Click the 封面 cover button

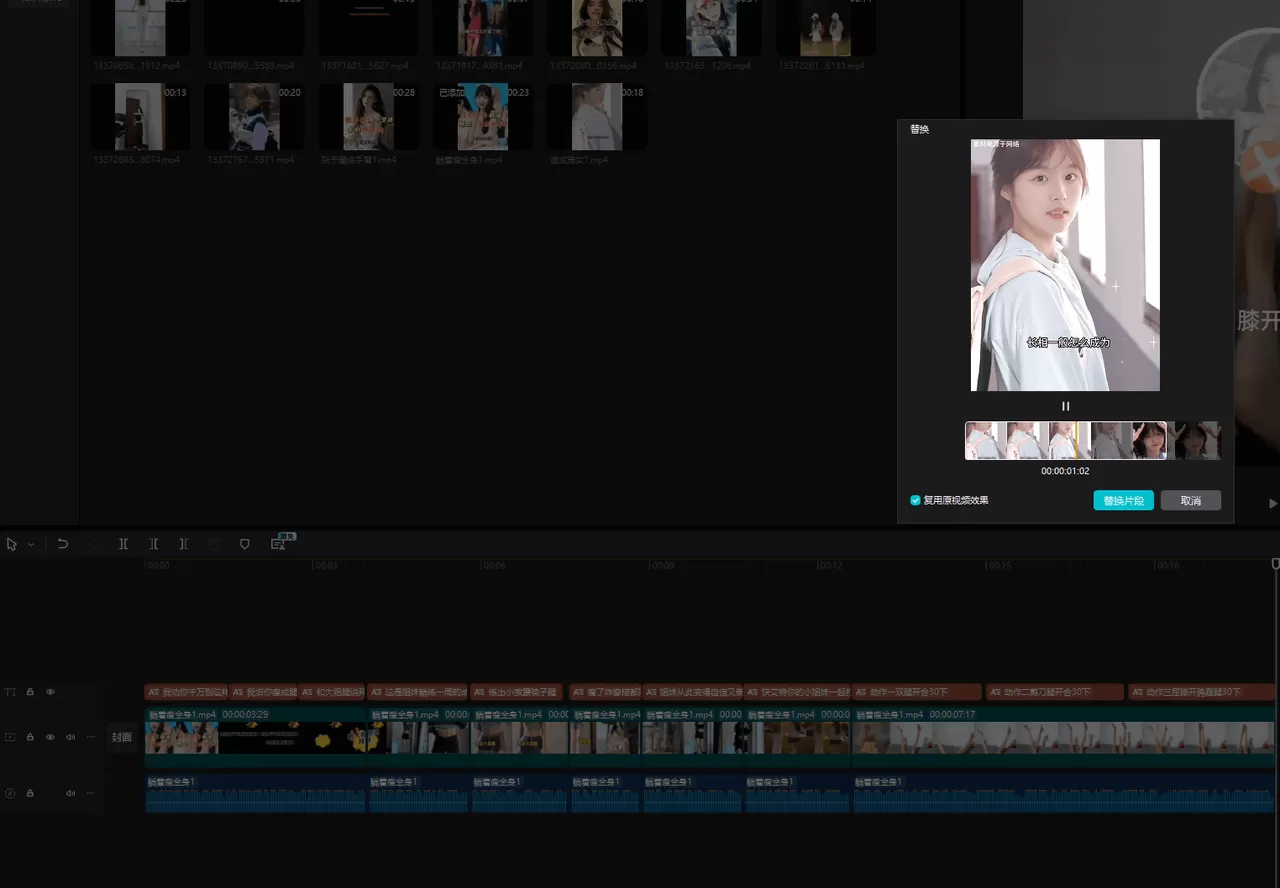point(121,737)
